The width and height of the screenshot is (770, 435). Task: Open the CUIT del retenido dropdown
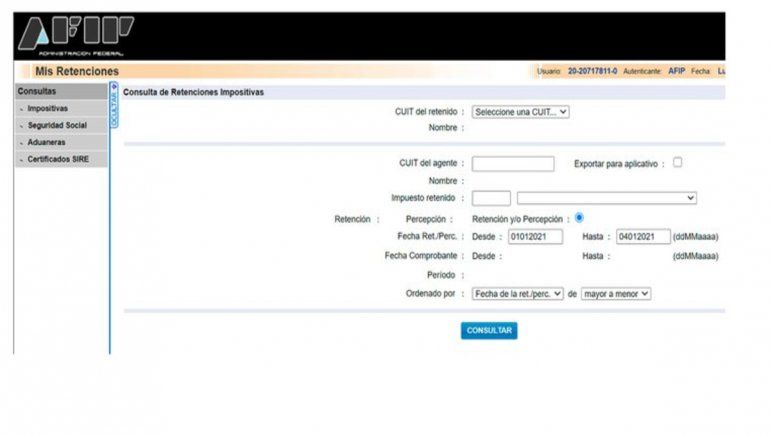[520, 112]
